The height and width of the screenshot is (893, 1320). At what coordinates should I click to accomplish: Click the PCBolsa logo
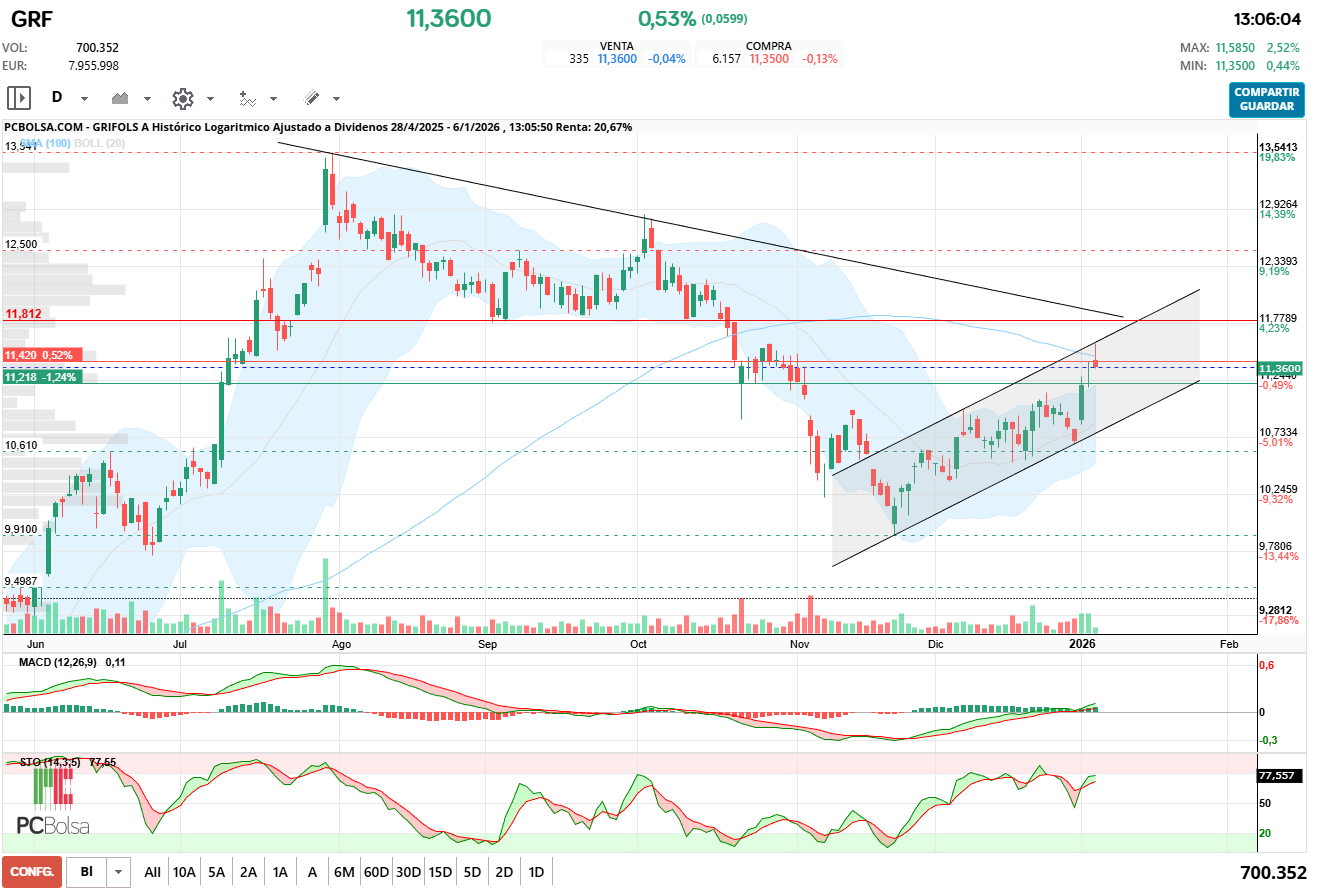(53, 806)
